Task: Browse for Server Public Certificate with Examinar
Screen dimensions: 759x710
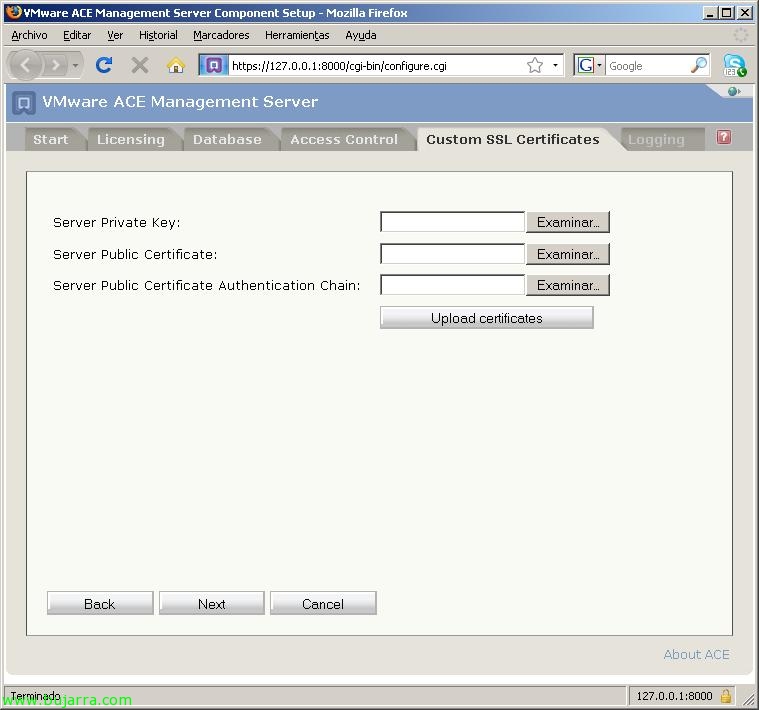Action: pos(567,254)
